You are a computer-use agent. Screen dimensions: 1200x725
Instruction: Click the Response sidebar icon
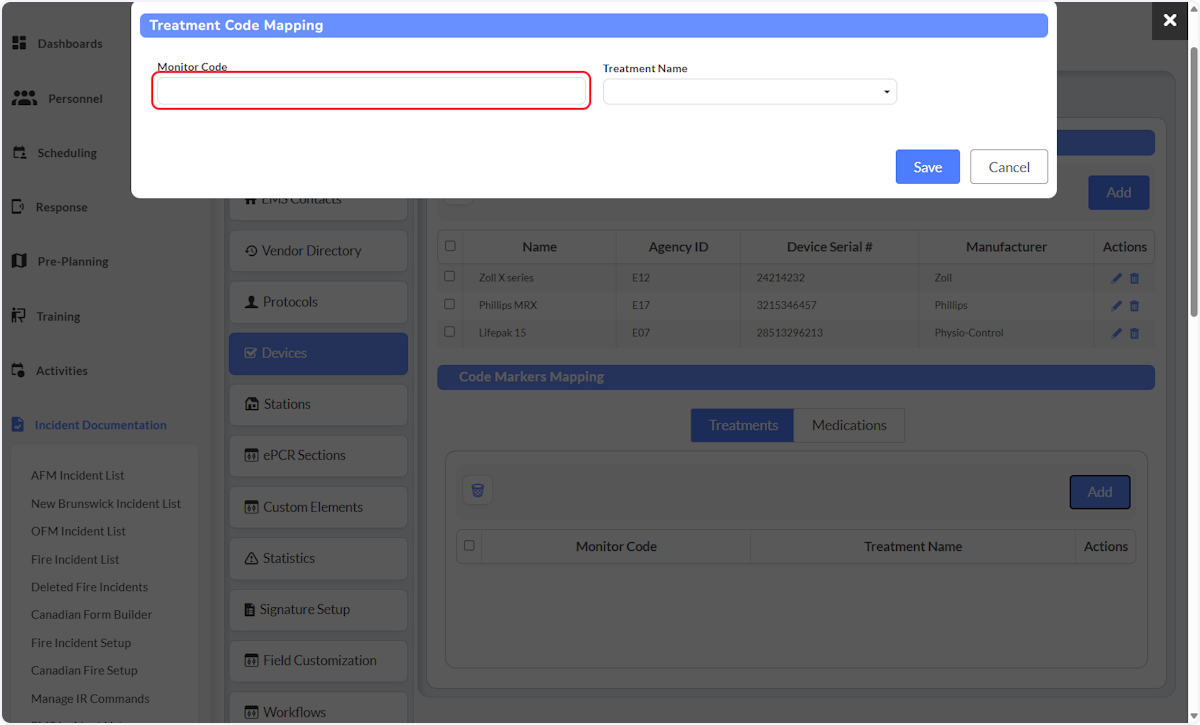18,207
